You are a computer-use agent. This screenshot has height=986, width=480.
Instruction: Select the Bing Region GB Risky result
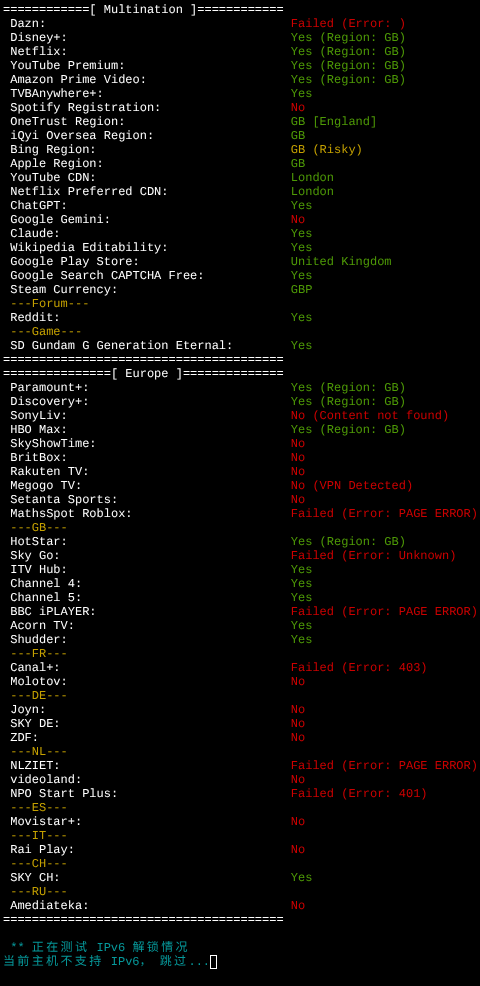[327, 150]
